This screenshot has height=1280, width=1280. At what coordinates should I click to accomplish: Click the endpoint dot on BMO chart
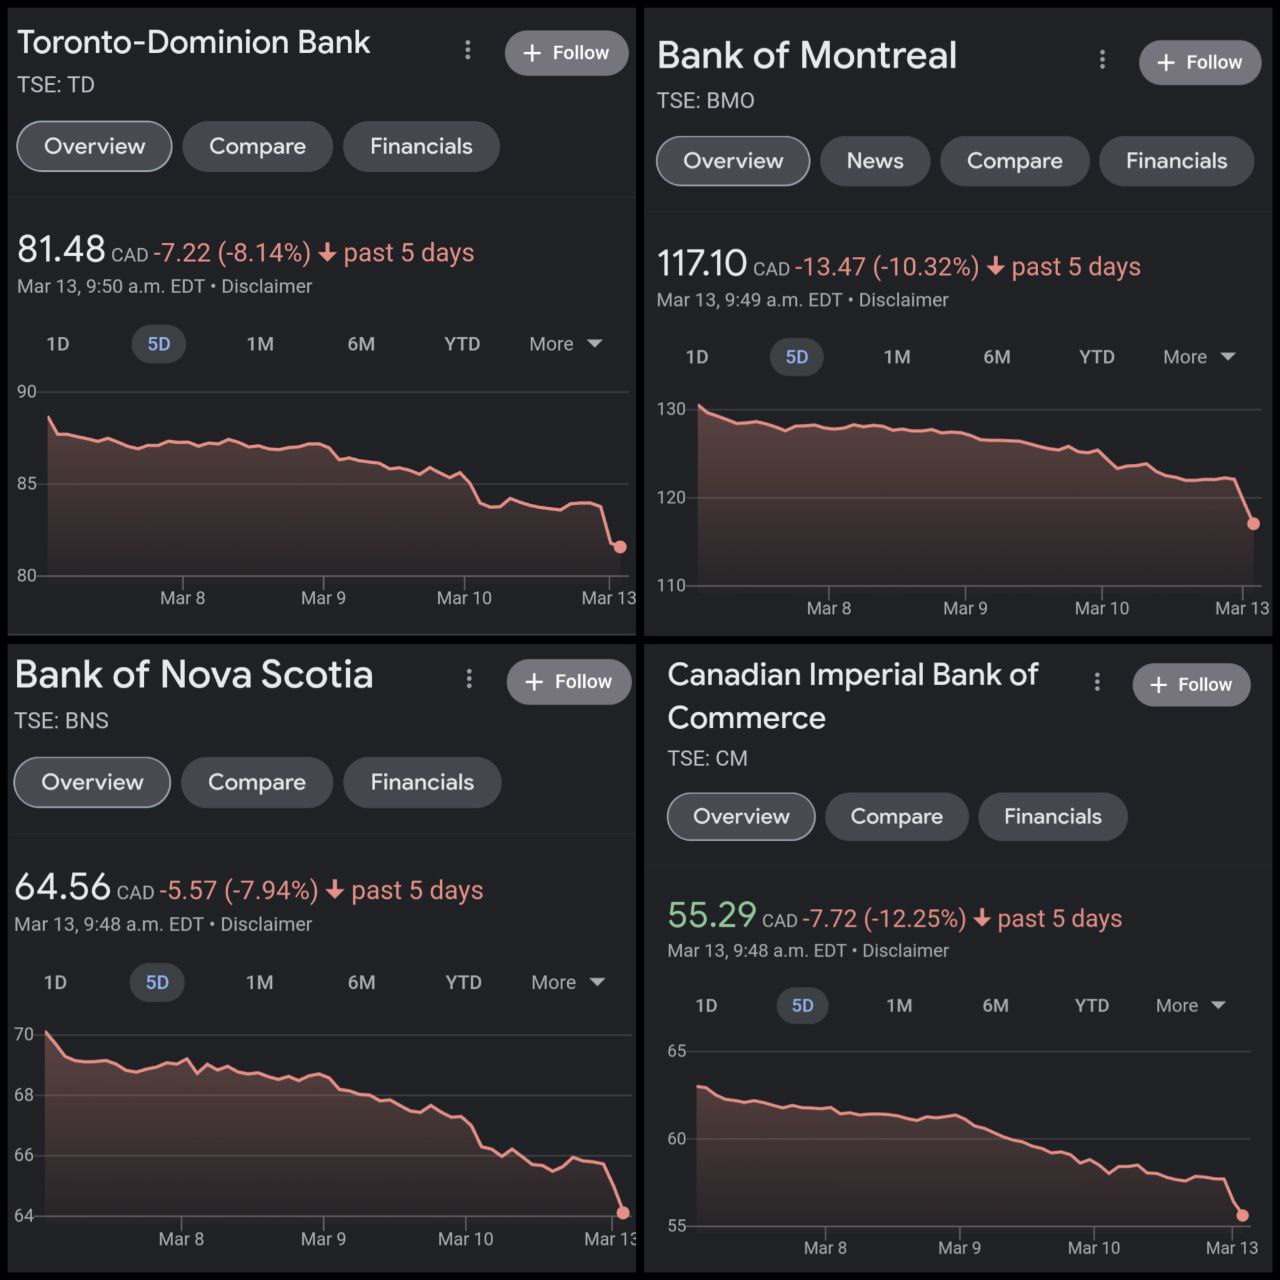[1254, 523]
